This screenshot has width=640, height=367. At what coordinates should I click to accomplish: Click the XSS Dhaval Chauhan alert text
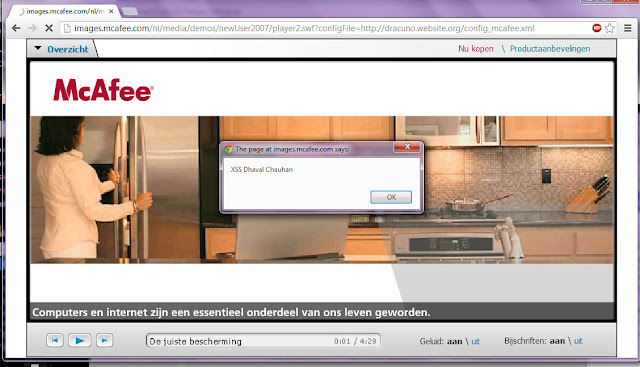point(262,169)
